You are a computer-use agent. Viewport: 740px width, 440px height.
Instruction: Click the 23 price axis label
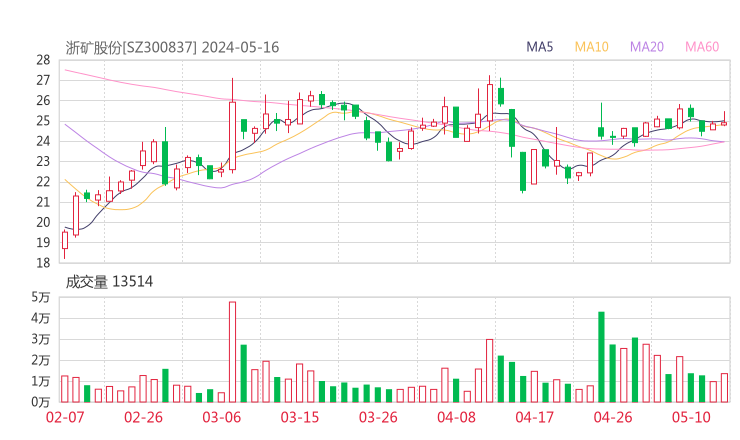click(x=43, y=161)
